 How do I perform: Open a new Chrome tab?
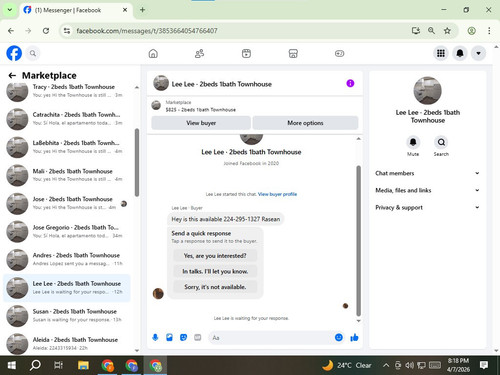[142, 10]
